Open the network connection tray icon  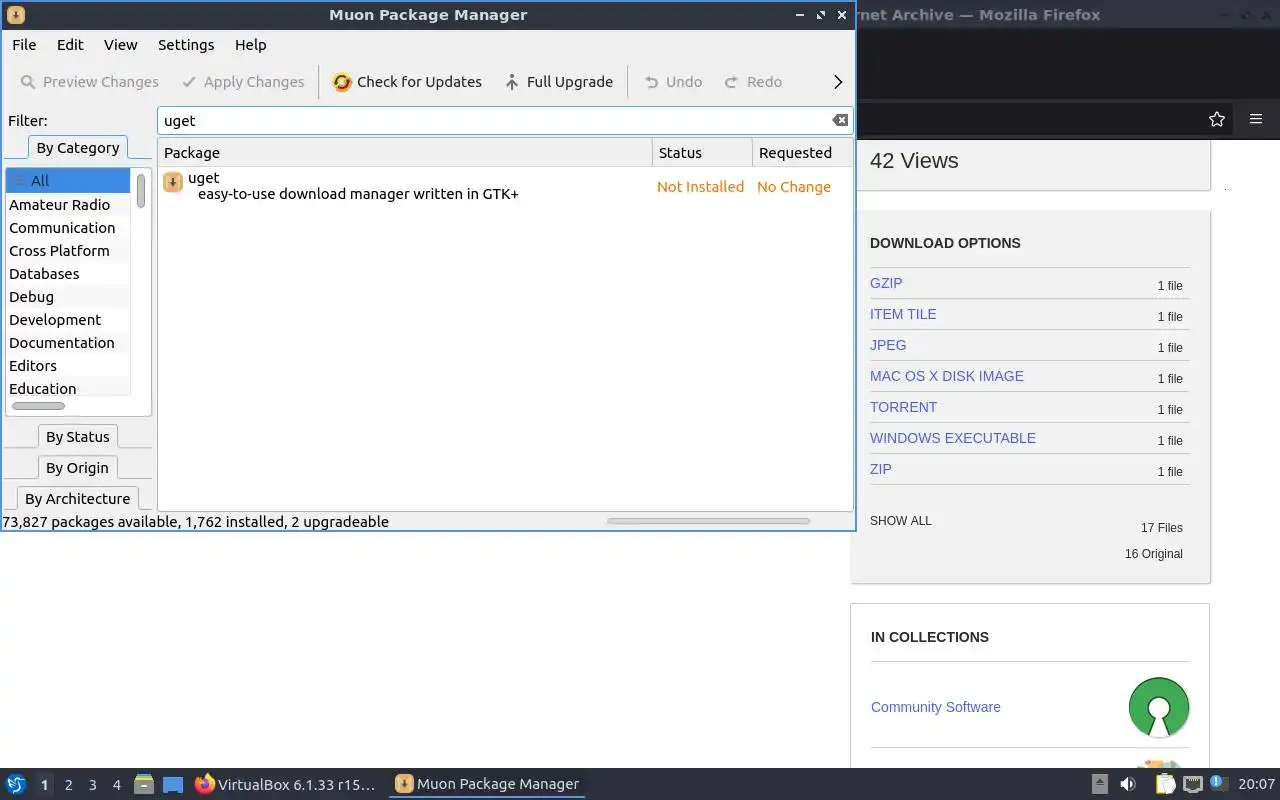(x=1192, y=785)
